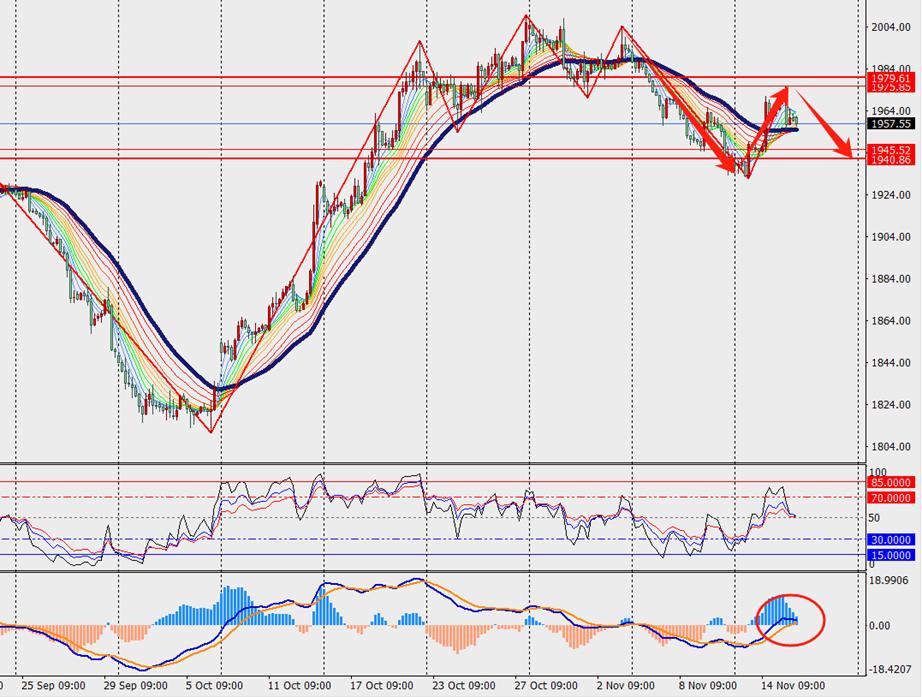Click the 8 Nov 09:00 time axis label

point(707,686)
